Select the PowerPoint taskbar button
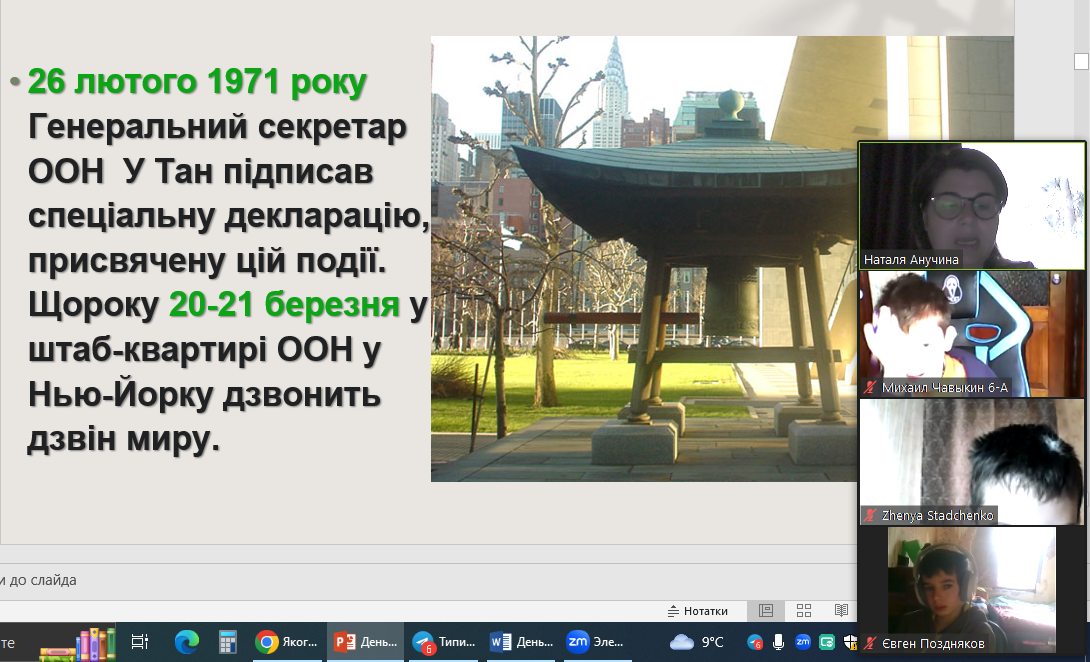This screenshot has height=662, width=1090. pyautogui.click(x=365, y=642)
